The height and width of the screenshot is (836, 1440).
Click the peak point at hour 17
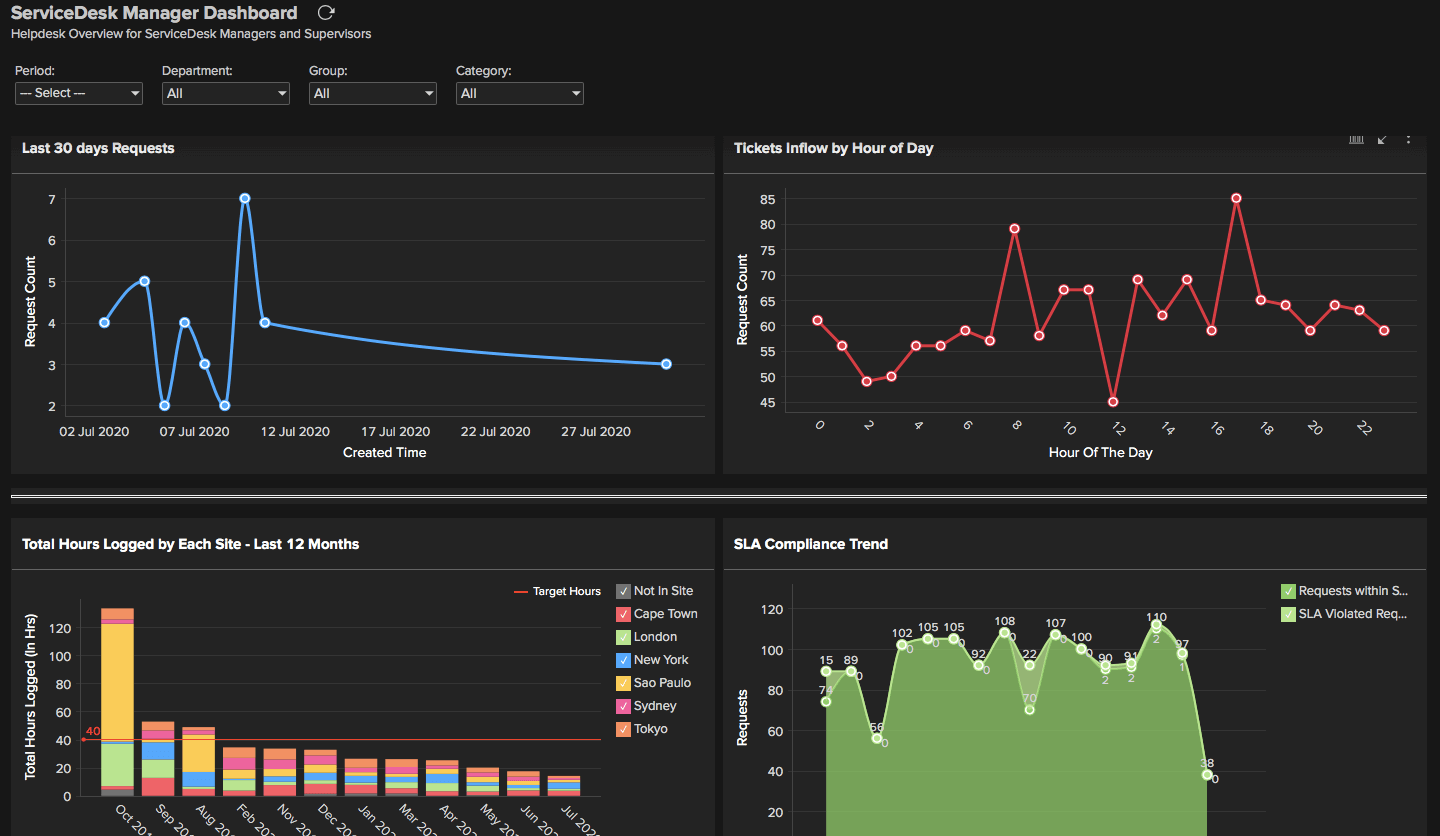(x=1236, y=198)
